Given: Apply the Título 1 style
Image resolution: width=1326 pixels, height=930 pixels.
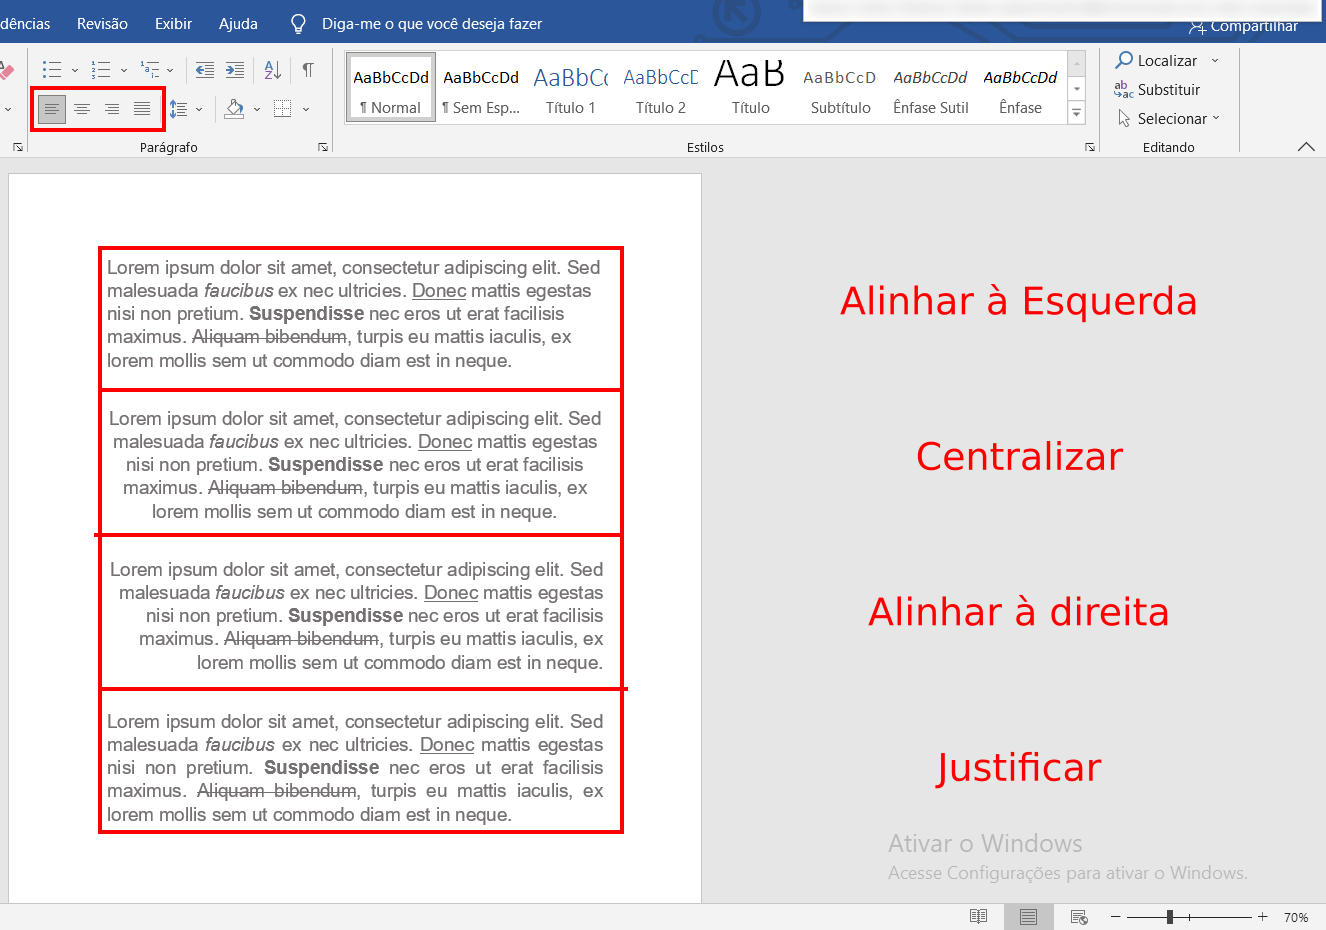Looking at the screenshot, I should (570, 86).
